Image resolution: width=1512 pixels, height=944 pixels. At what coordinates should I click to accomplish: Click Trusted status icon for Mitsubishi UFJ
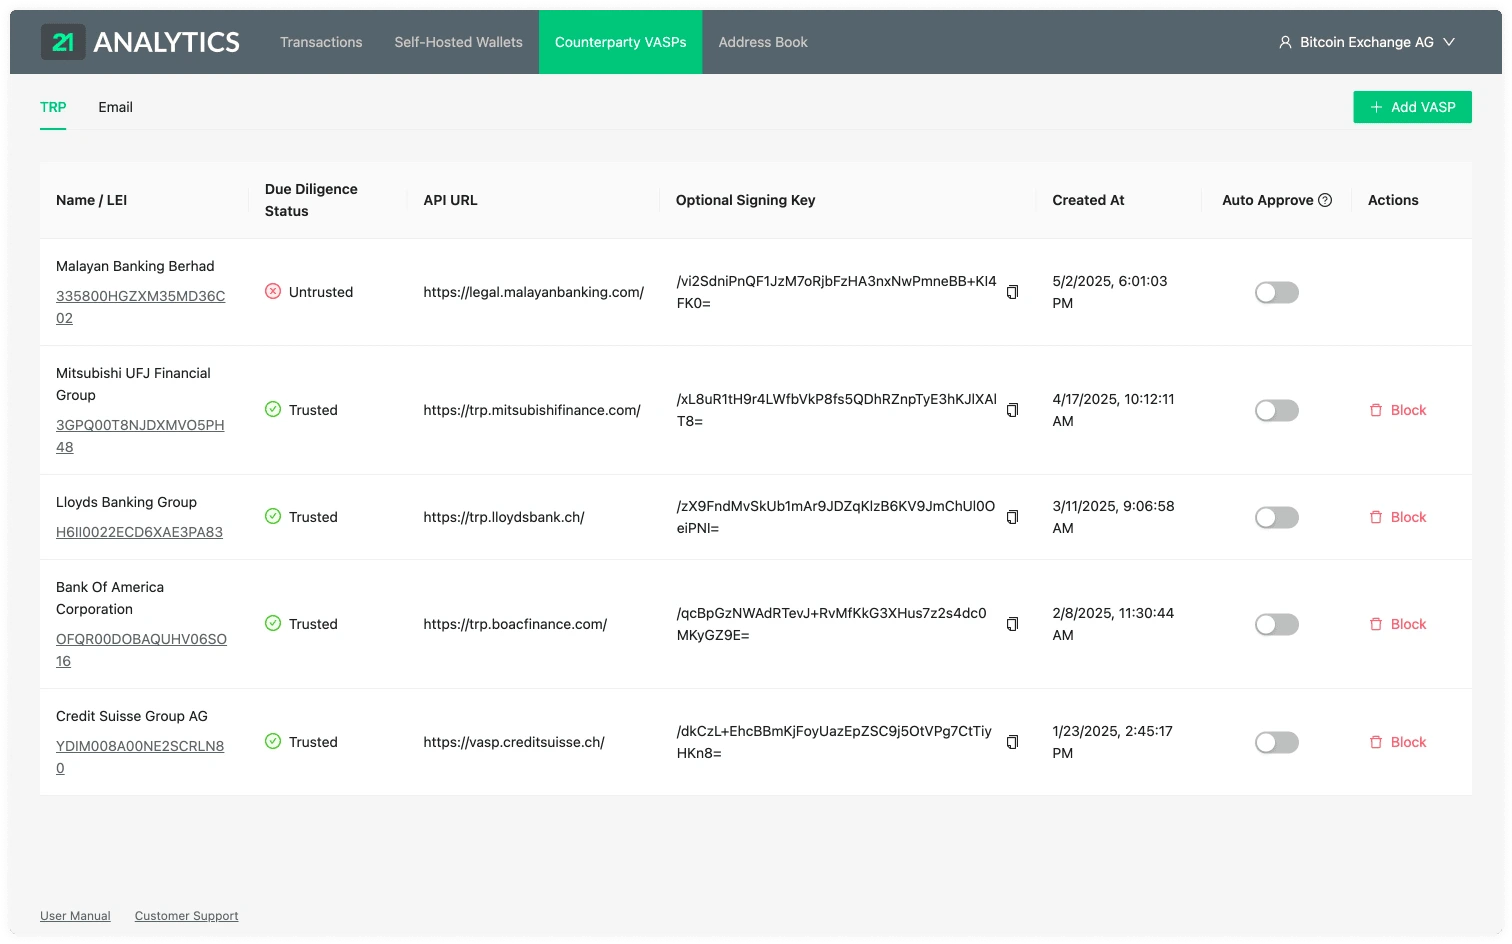click(x=272, y=409)
